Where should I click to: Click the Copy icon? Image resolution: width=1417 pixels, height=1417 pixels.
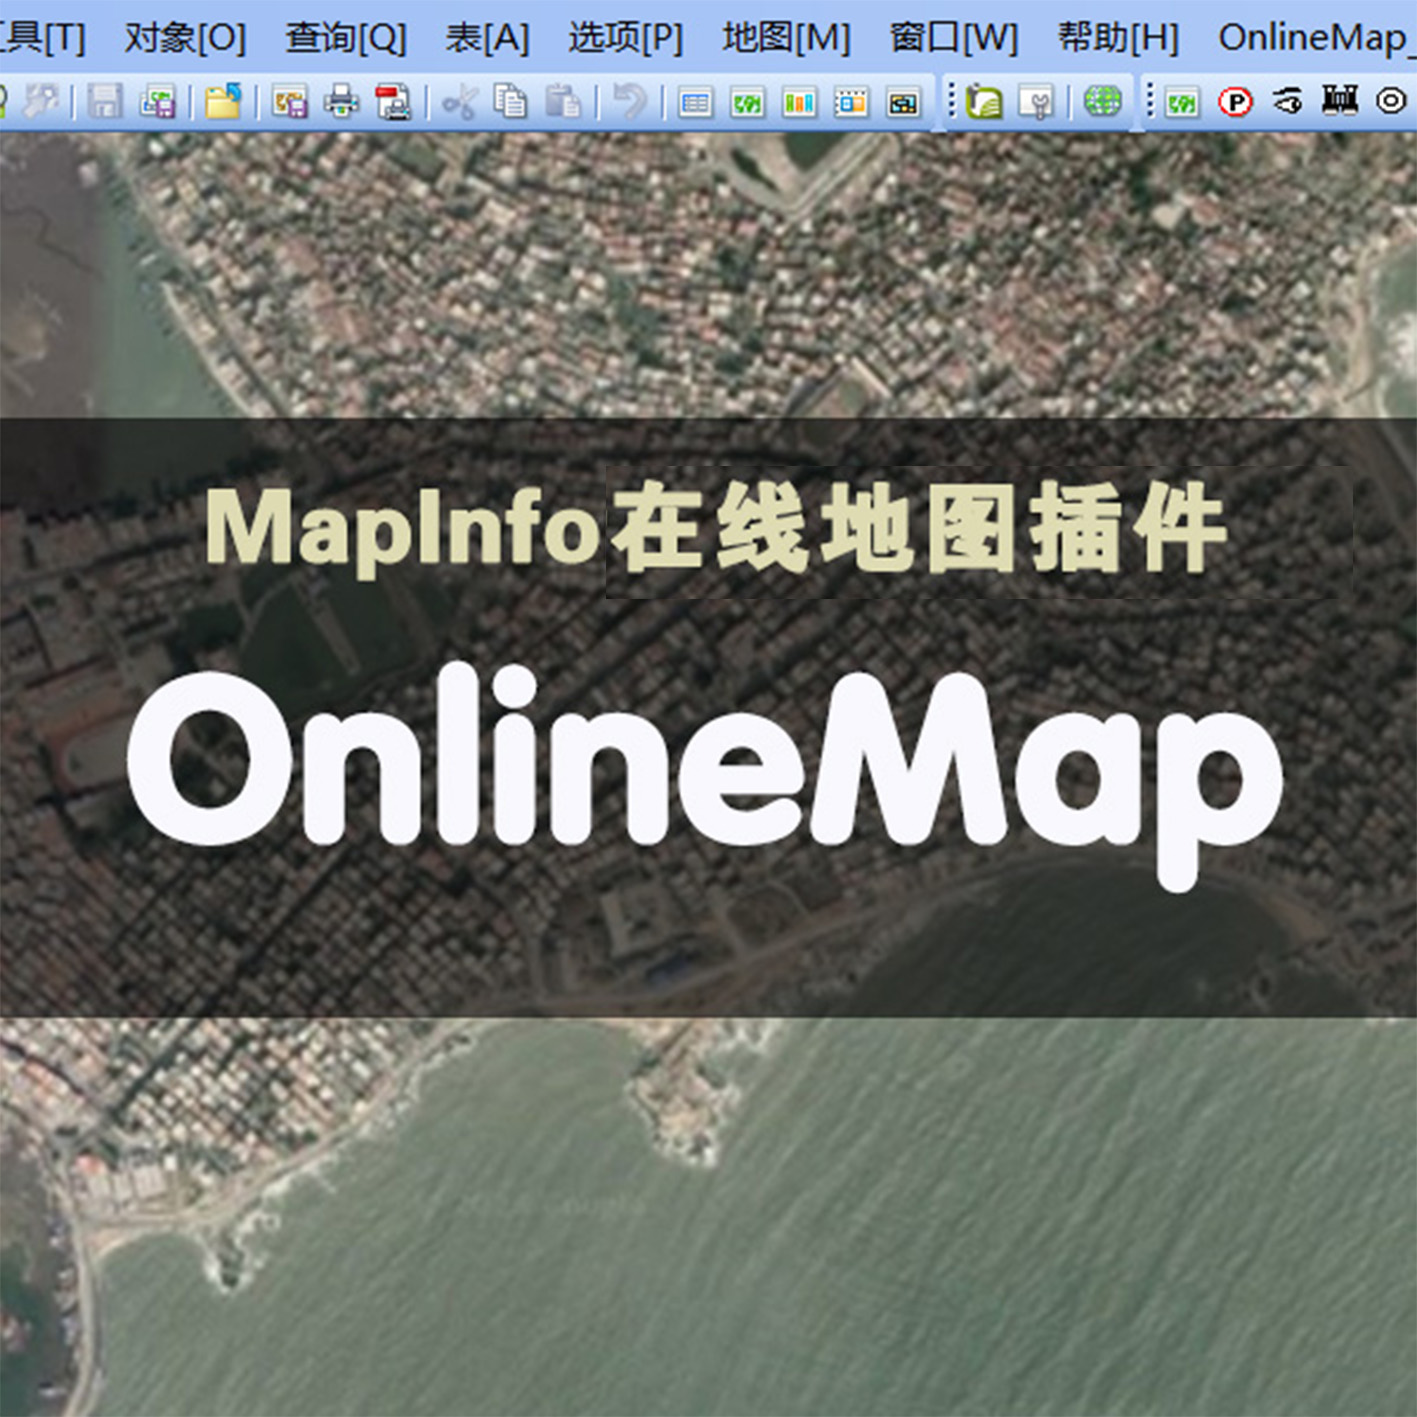pyautogui.click(x=511, y=102)
